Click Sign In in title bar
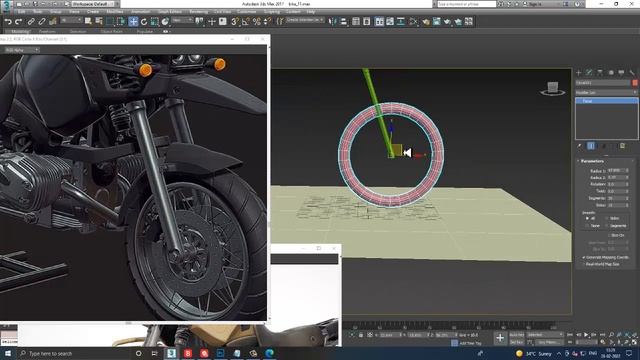 pyautogui.click(x=536, y=4)
